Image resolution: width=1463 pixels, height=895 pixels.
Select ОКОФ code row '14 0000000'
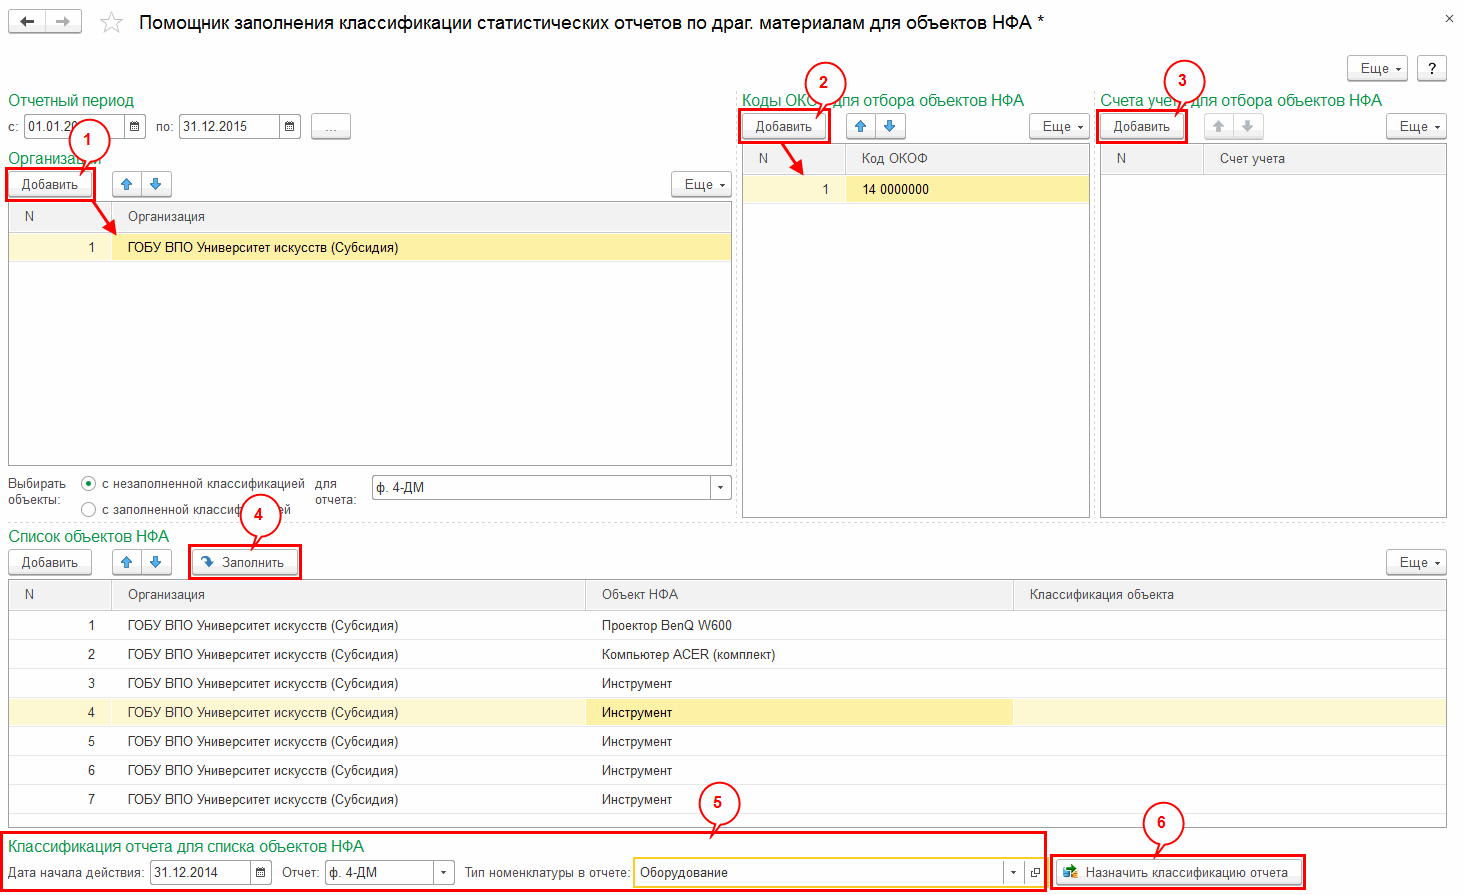click(916, 189)
